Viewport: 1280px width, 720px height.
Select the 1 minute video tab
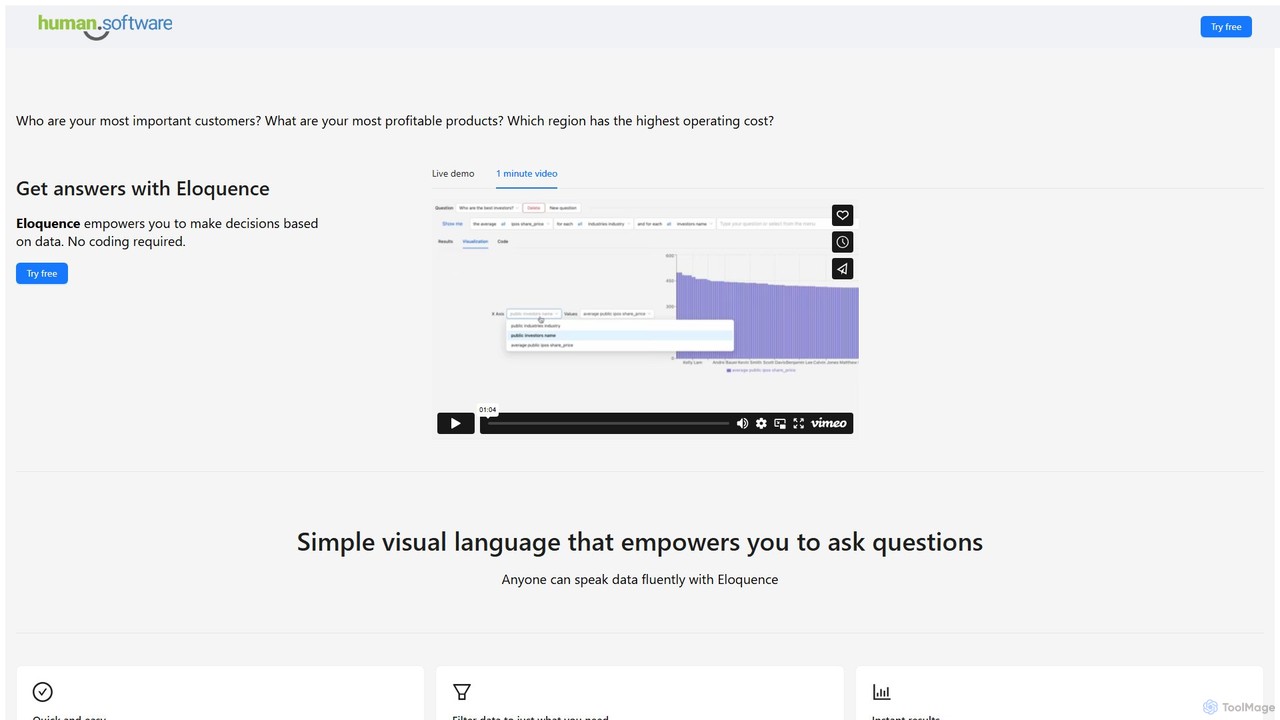[x=527, y=174]
